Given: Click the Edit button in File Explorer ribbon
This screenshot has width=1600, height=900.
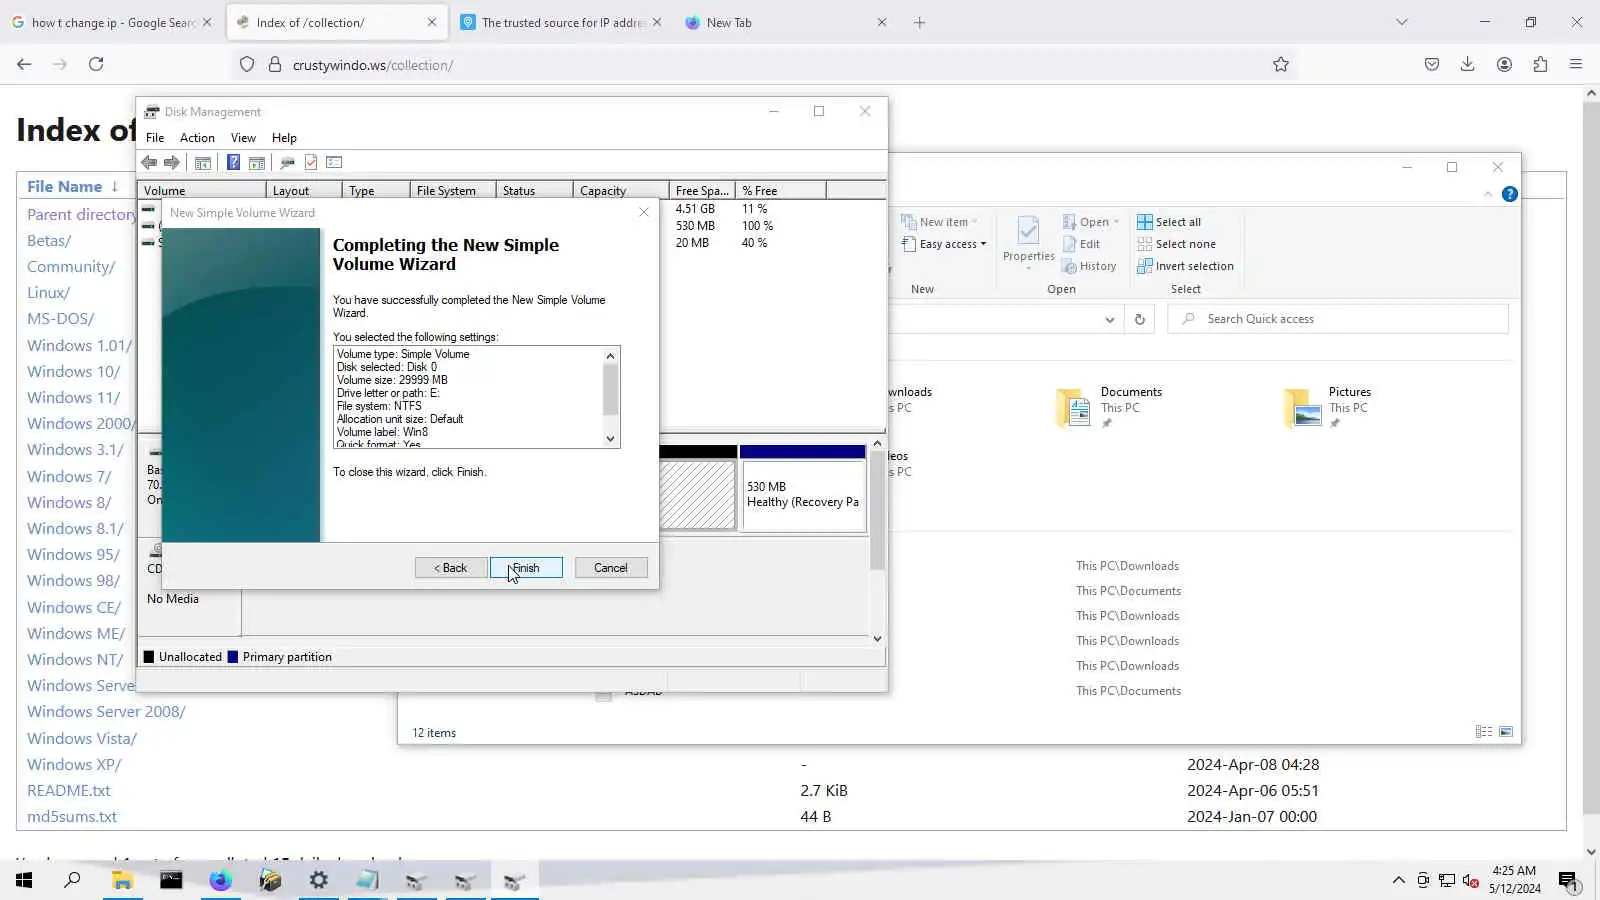Looking at the screenshot, I should pyautogui.click(x=1081, y=244).
